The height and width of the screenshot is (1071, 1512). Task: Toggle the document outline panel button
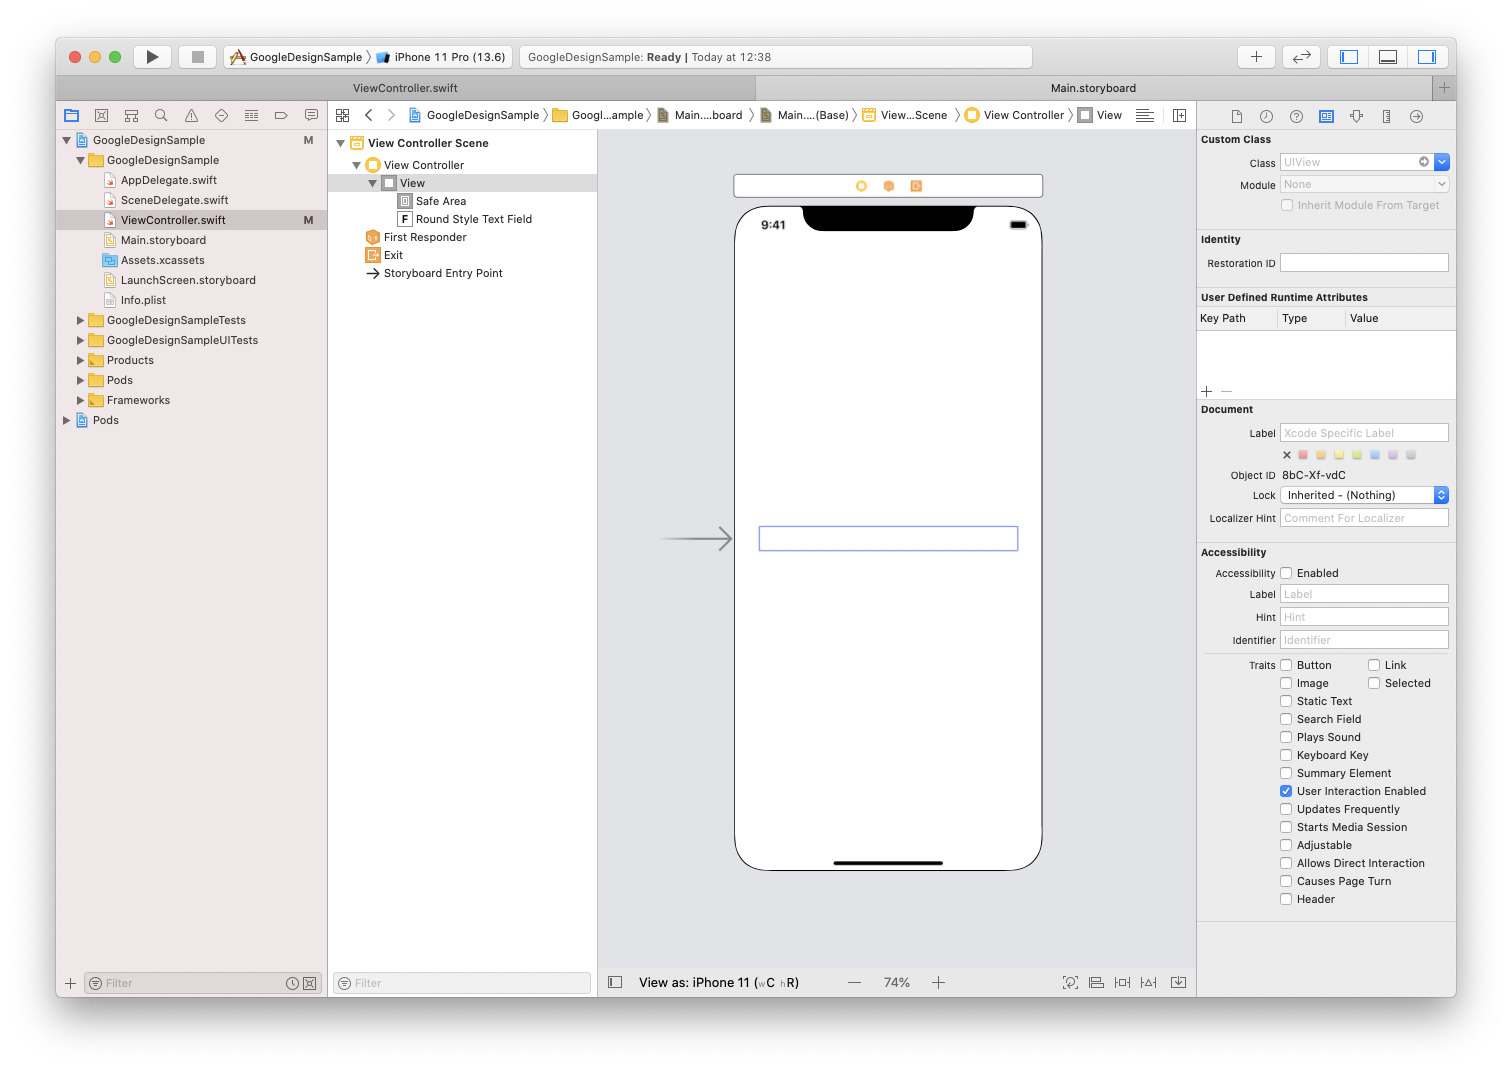coord(615,982)
